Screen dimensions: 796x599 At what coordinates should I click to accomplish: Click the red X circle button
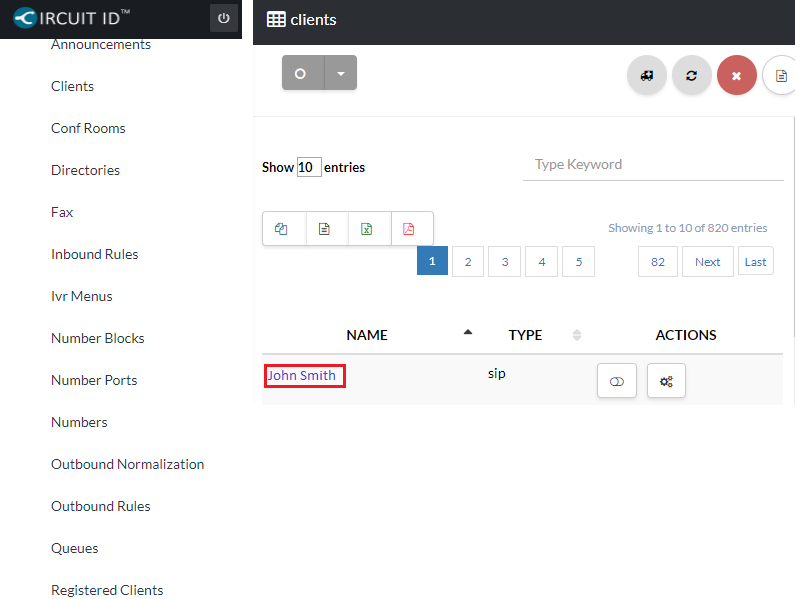point(736,76)
